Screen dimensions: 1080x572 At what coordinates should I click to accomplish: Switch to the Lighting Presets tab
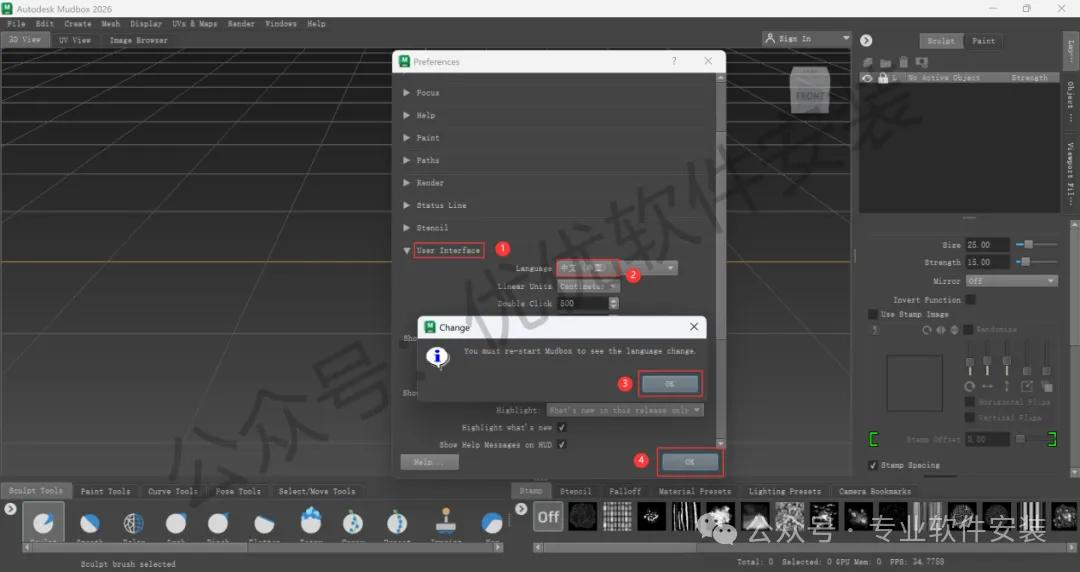[x=785, y=491]
